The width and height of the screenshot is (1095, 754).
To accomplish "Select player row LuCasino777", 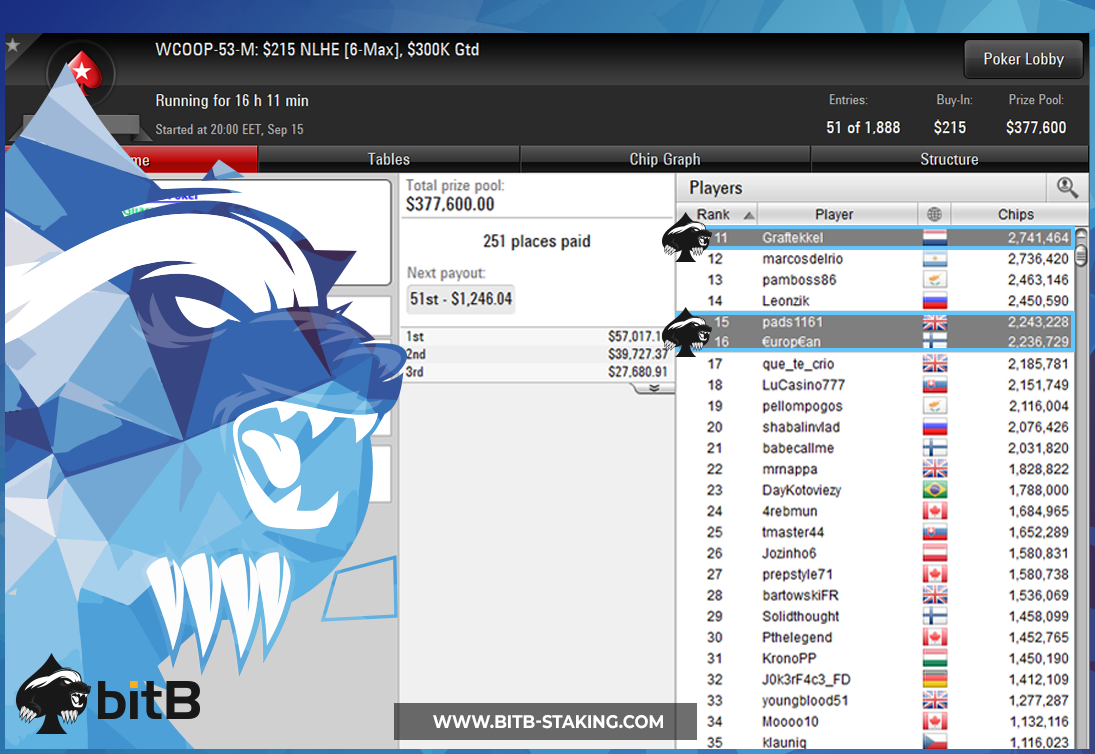I will (876, 385).
